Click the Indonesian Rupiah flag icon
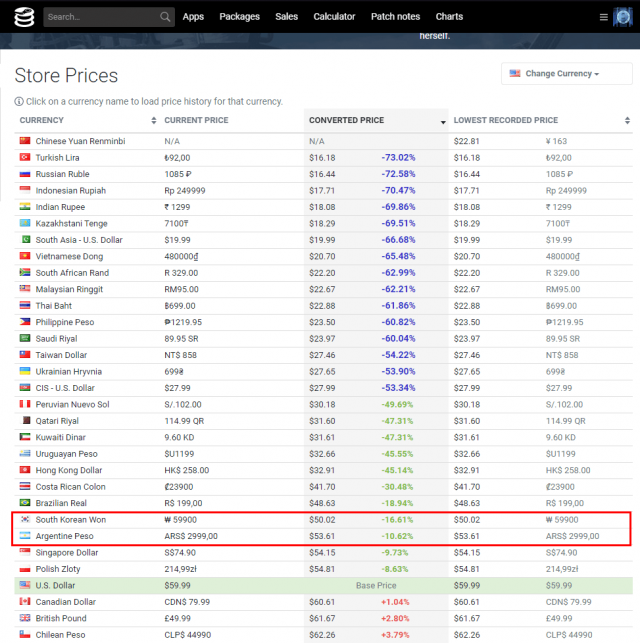The height and width of the screenshot is (643, 640). [25, 190]
